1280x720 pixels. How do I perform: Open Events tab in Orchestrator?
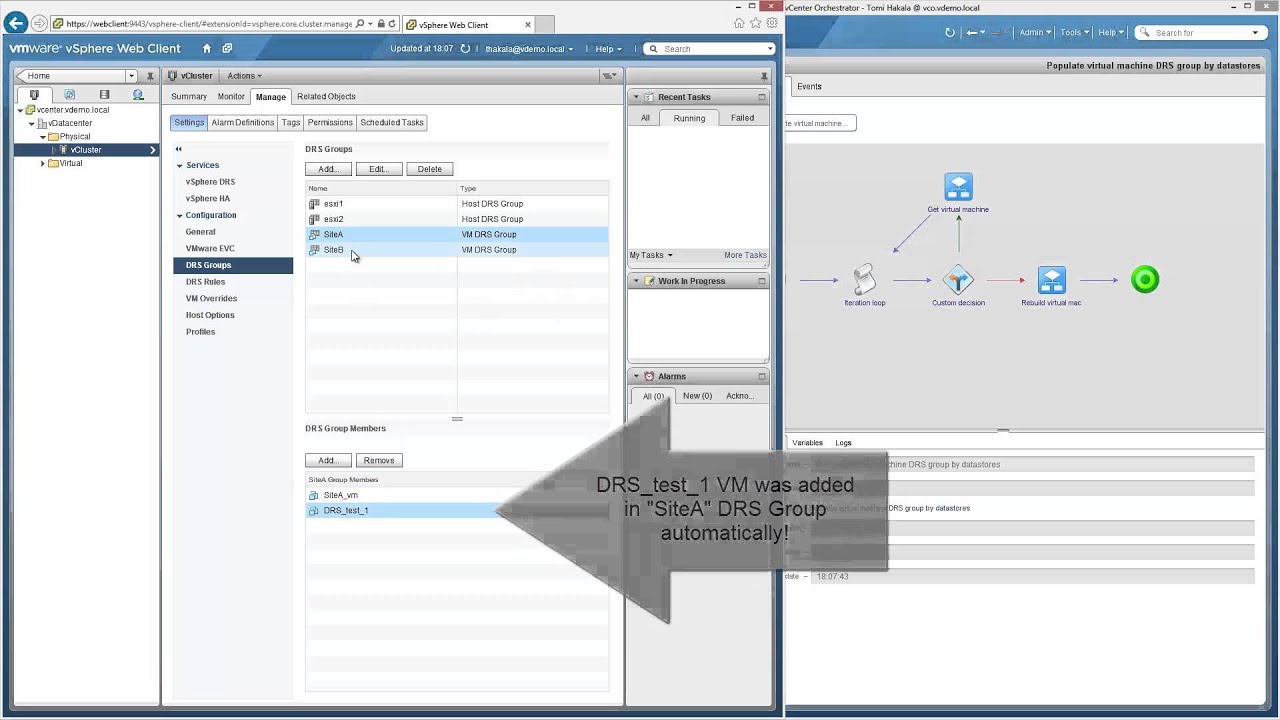click(x=809, y=86)
